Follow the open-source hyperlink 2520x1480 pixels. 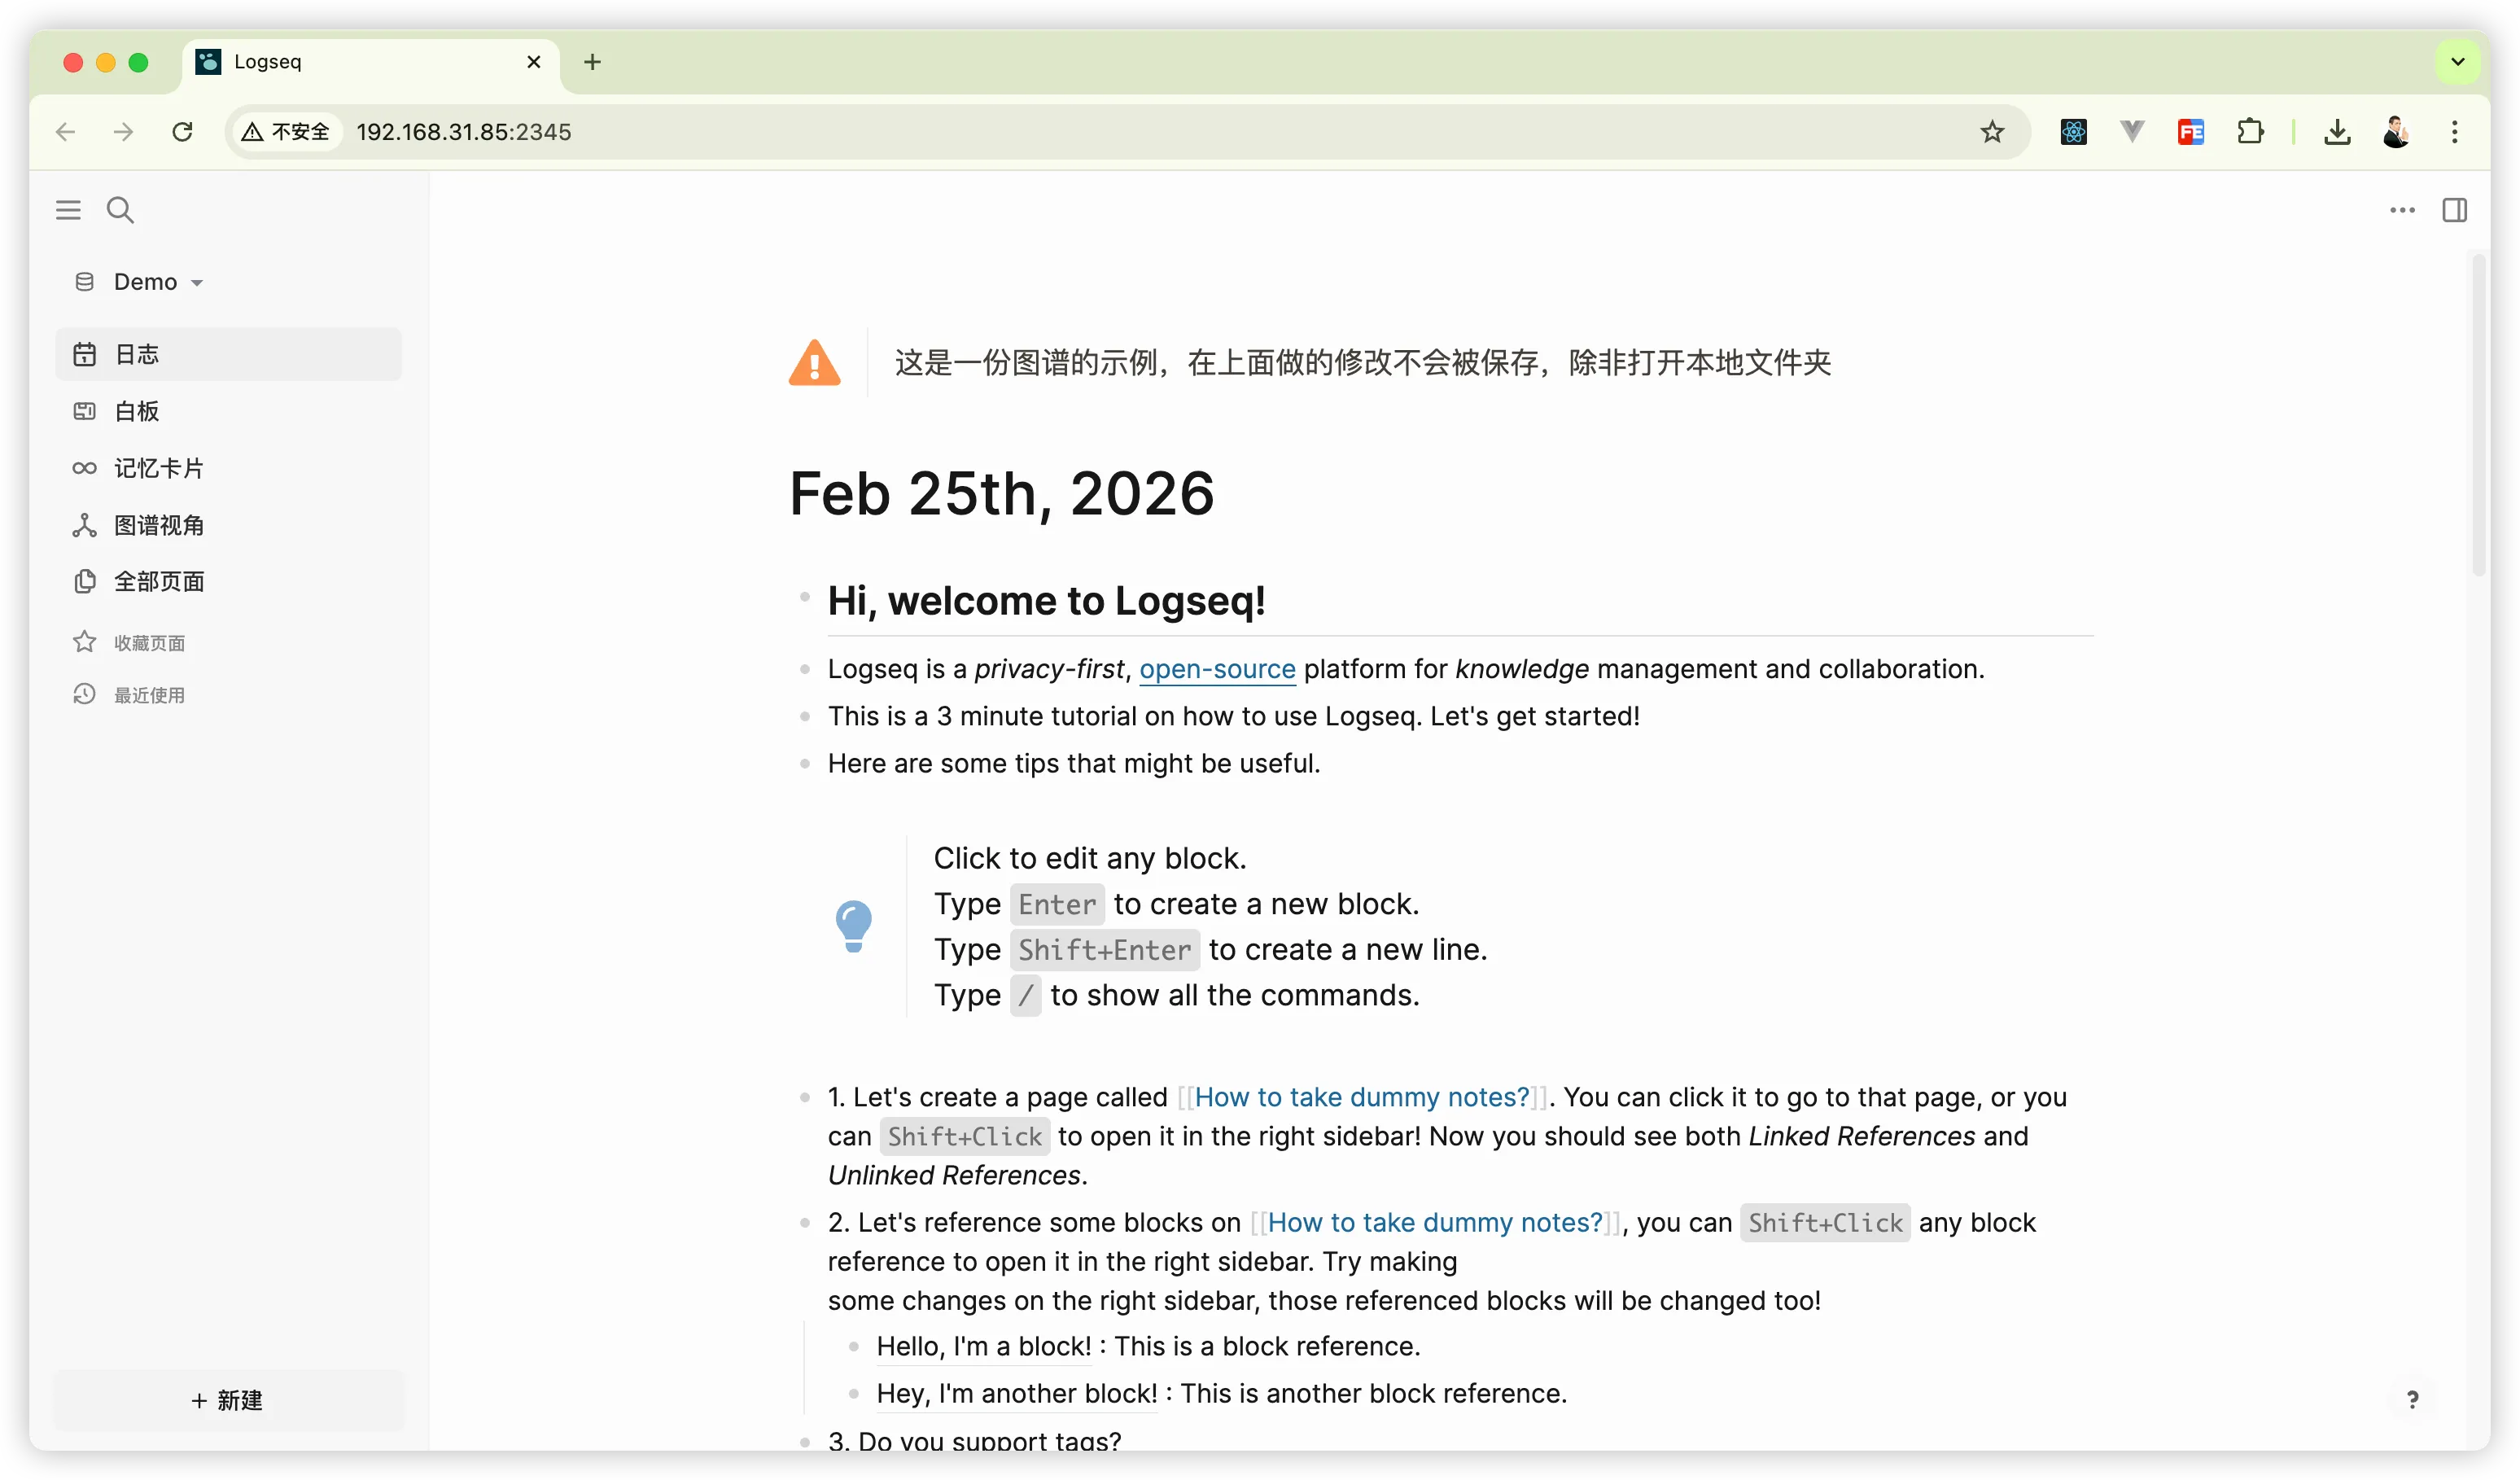(x=1217, y=669)
